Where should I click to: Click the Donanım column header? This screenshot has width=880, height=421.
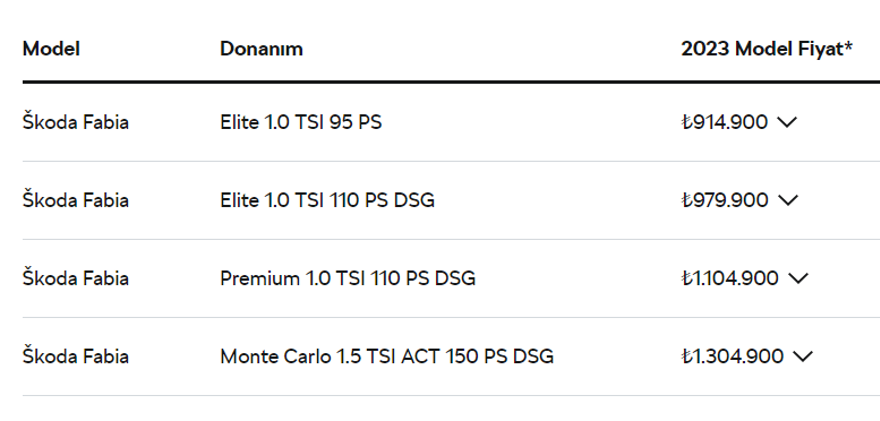[261, 48]
